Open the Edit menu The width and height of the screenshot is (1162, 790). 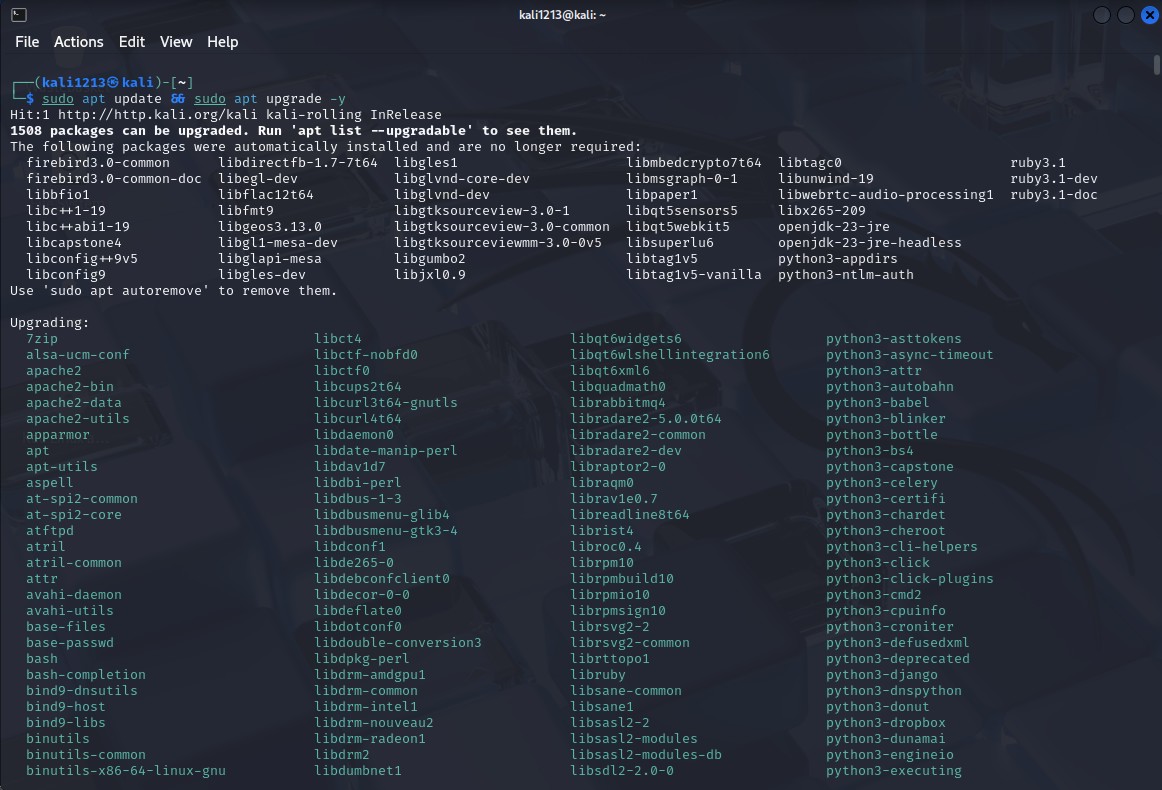point(131,42)
